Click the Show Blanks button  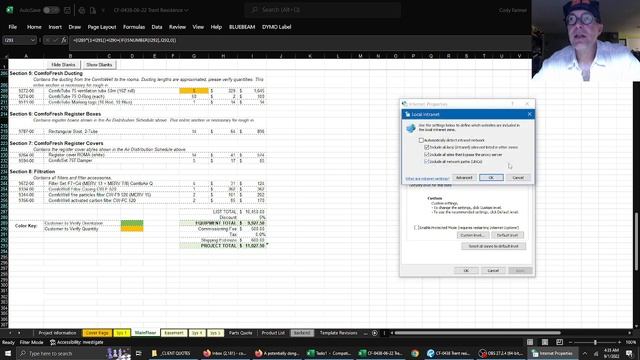[x=99, y=64]
